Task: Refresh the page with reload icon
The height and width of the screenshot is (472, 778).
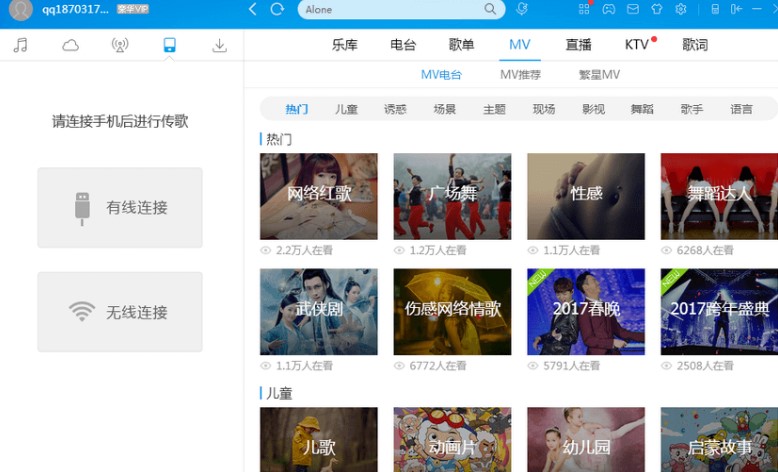Action: tap(277, 9)
